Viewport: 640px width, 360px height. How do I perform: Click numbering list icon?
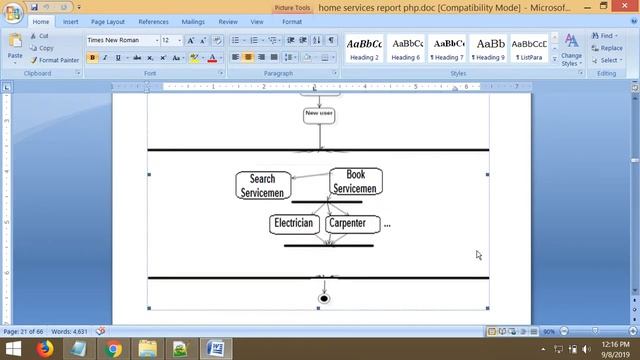pyautogui.click(x=254, y=40)
